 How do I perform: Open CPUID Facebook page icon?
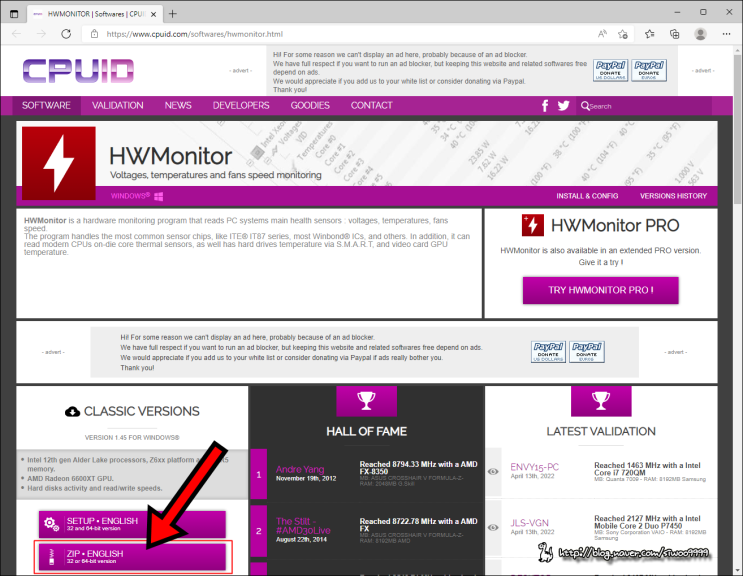545,106
